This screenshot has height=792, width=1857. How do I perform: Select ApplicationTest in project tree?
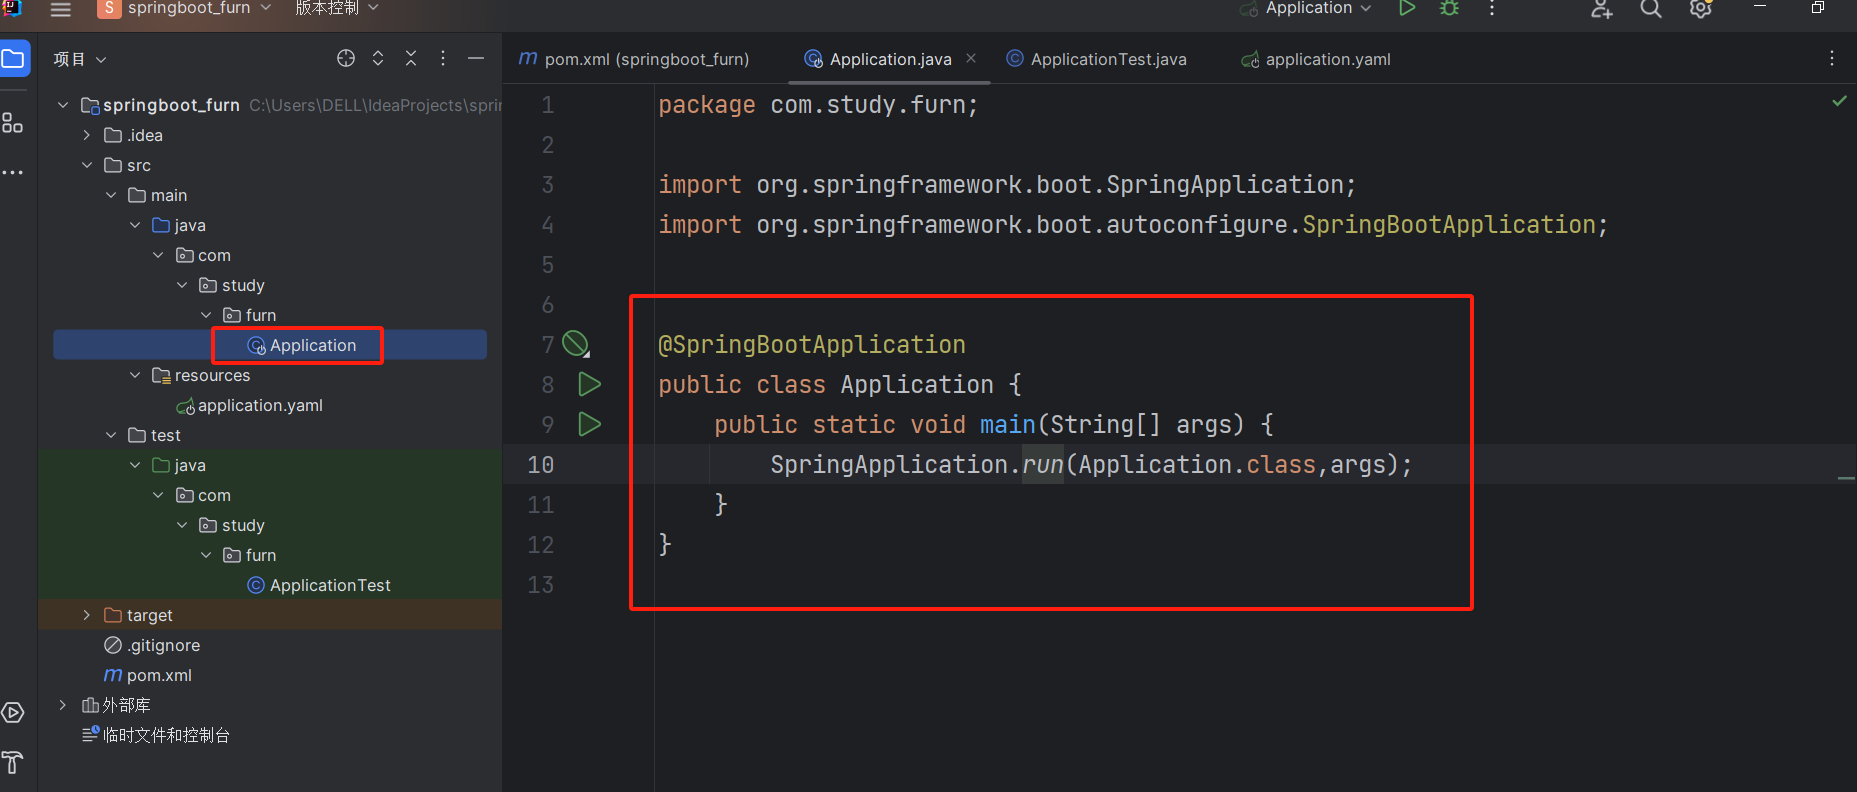tap(319, 585)
